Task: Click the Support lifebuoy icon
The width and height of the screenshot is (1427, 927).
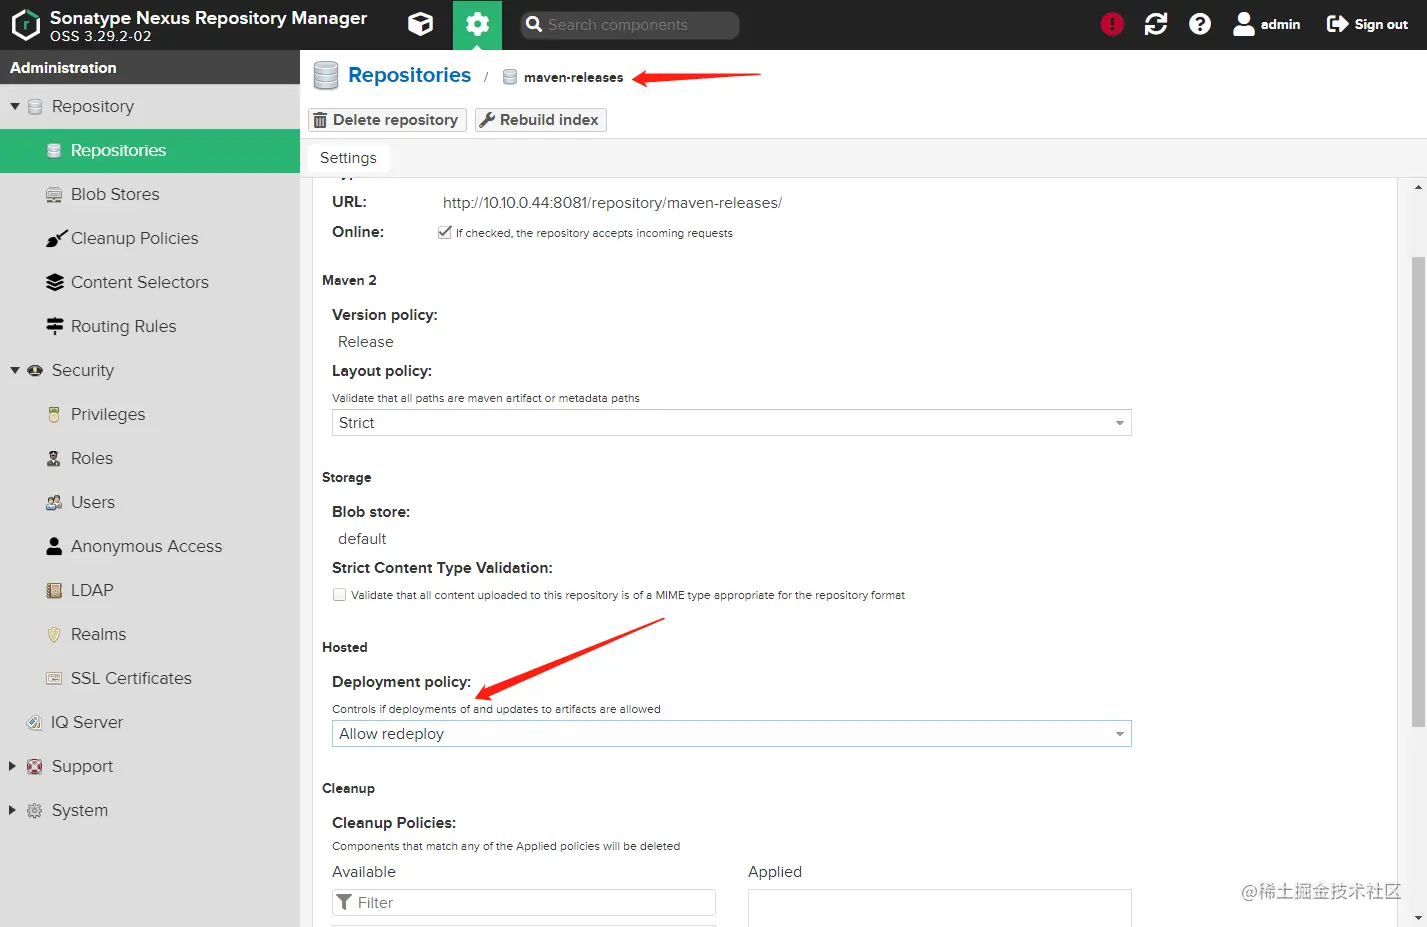Action: [35, 766]
